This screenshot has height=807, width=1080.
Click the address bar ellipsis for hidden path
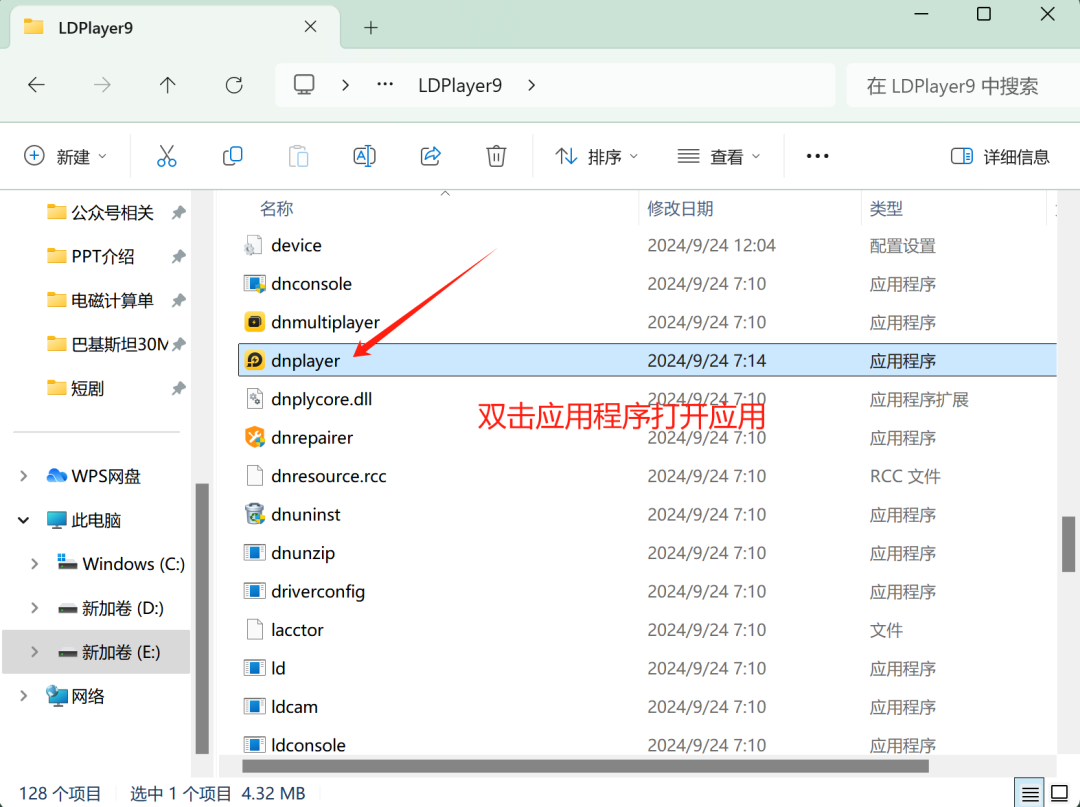click(x=385, y=85)
